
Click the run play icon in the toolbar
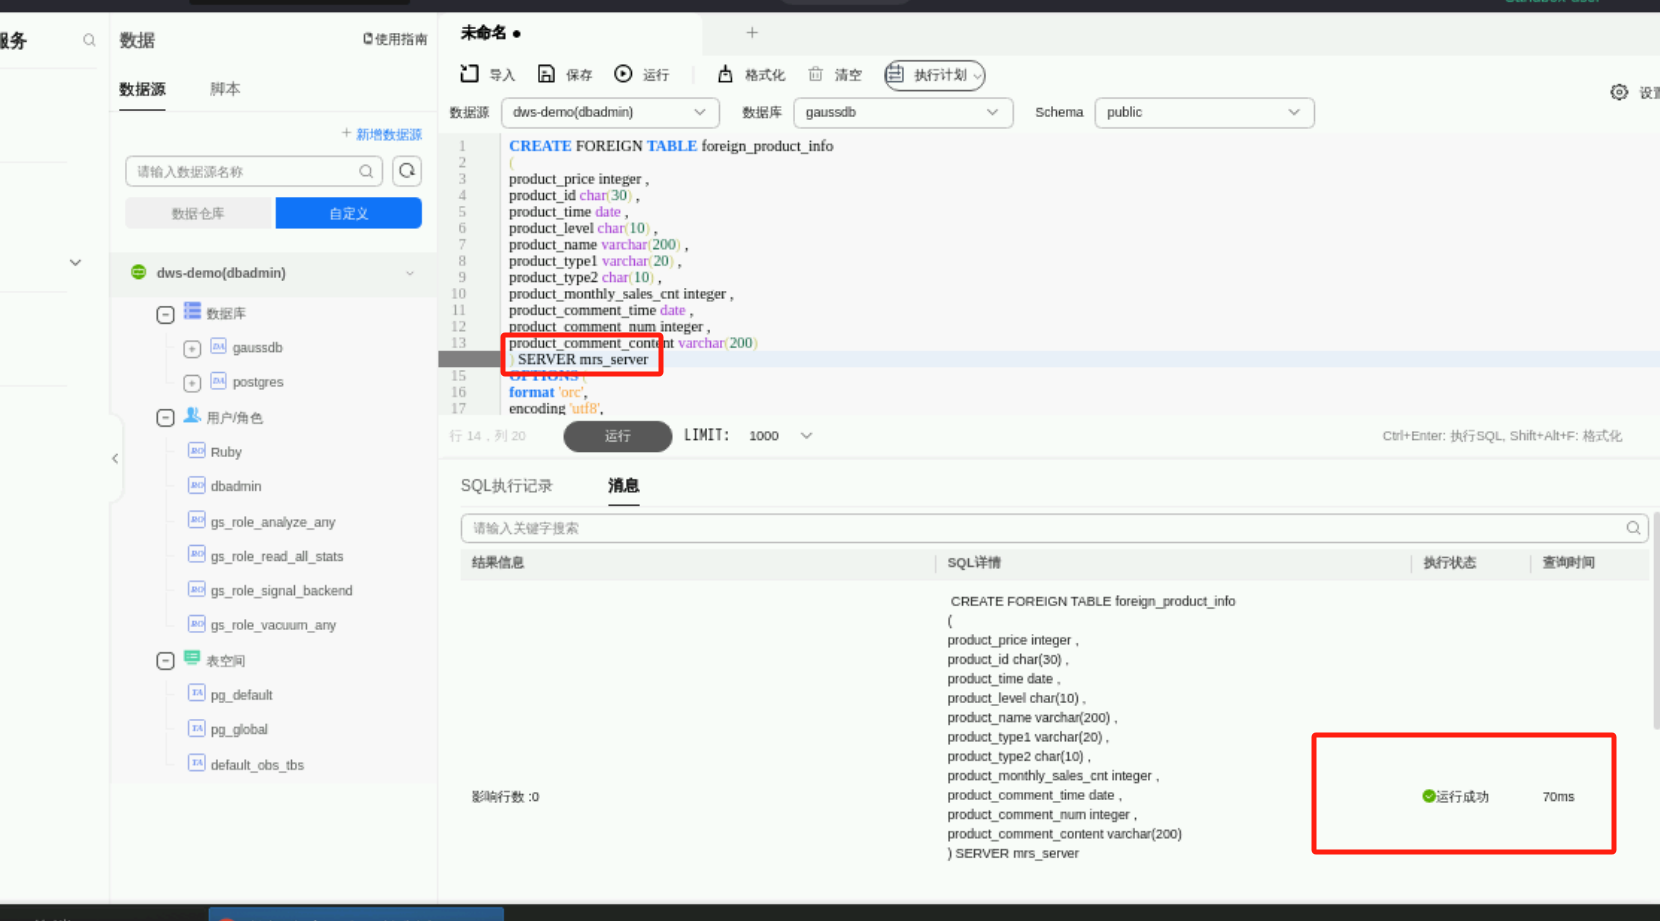623,74
